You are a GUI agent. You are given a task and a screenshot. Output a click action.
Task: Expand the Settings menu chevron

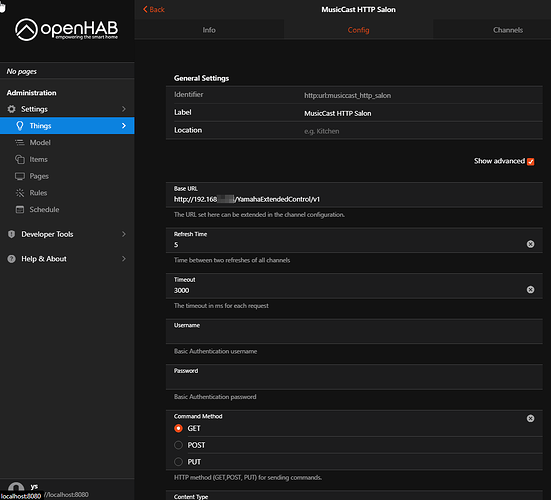click(124, 109)
